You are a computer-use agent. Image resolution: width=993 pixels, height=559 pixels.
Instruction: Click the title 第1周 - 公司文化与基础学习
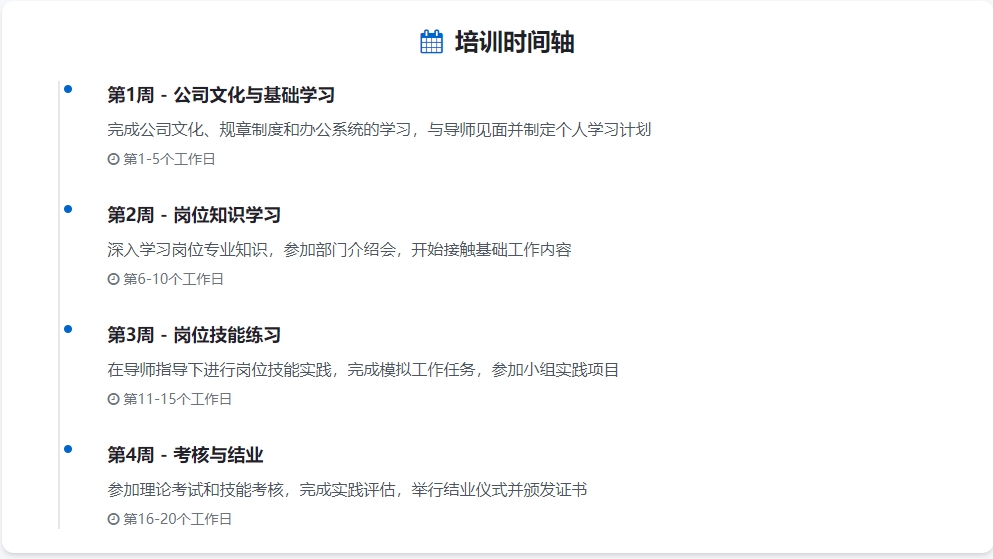[221, 95]
